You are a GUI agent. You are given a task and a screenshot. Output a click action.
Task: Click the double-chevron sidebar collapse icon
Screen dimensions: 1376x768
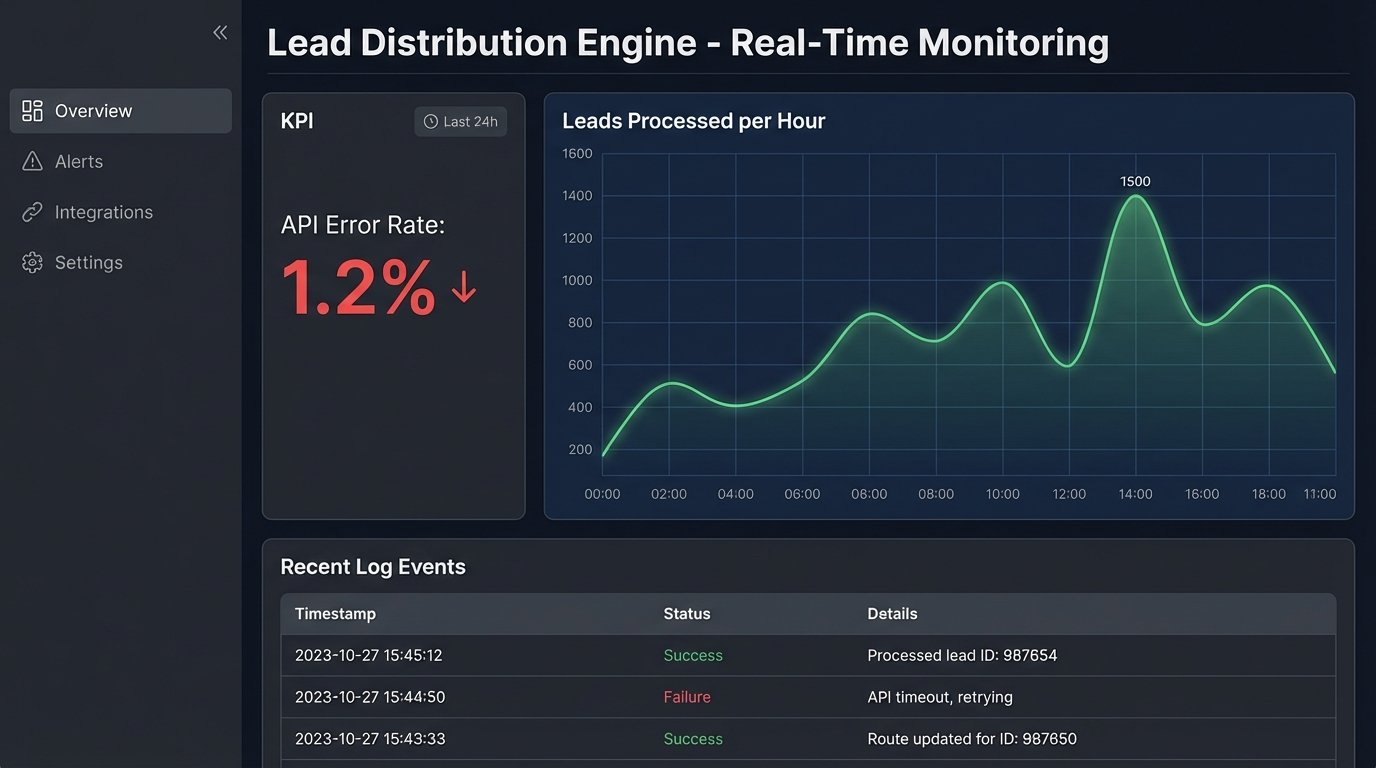coord(220,31)
